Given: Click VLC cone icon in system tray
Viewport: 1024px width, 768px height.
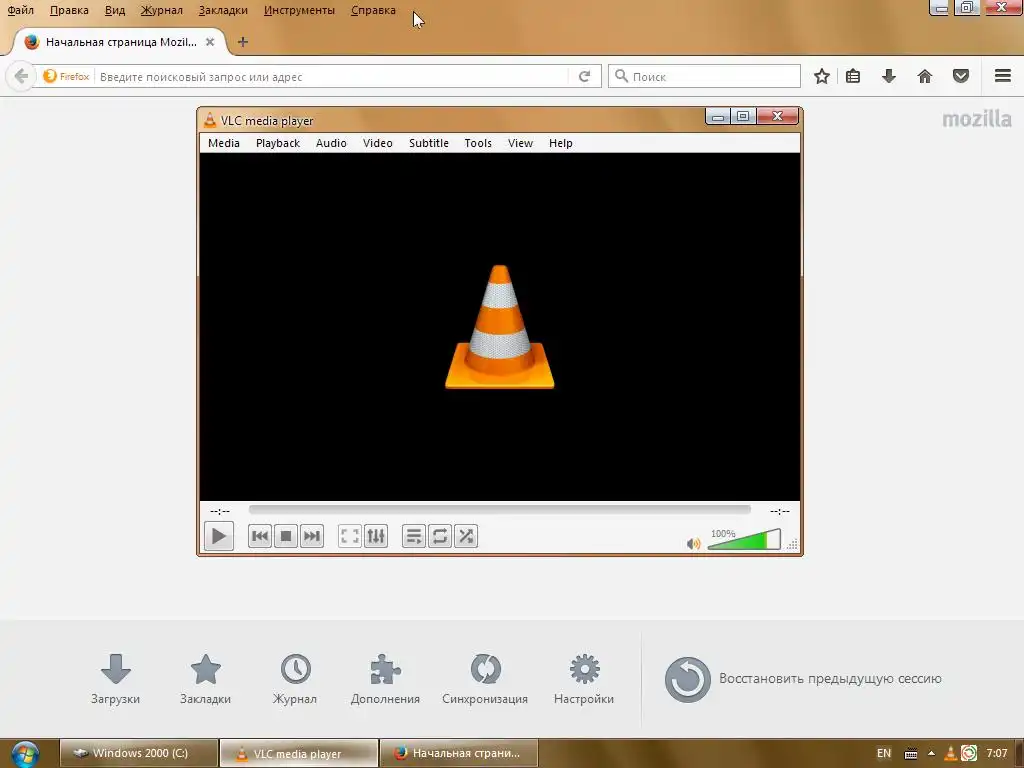Looking at the screenshot, I should coord(951,753).
